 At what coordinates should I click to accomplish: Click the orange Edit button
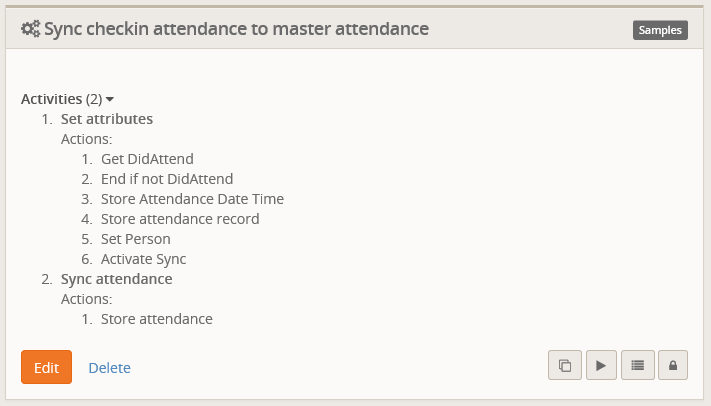click(46, 367)
